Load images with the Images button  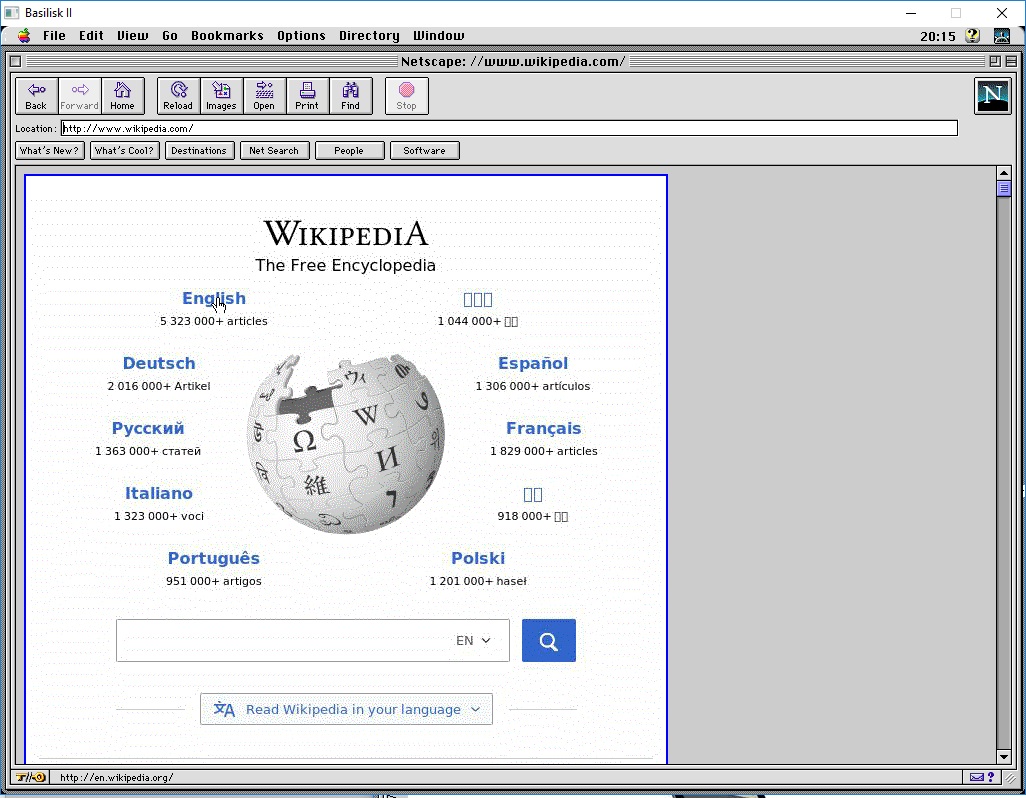pos(222,96)
